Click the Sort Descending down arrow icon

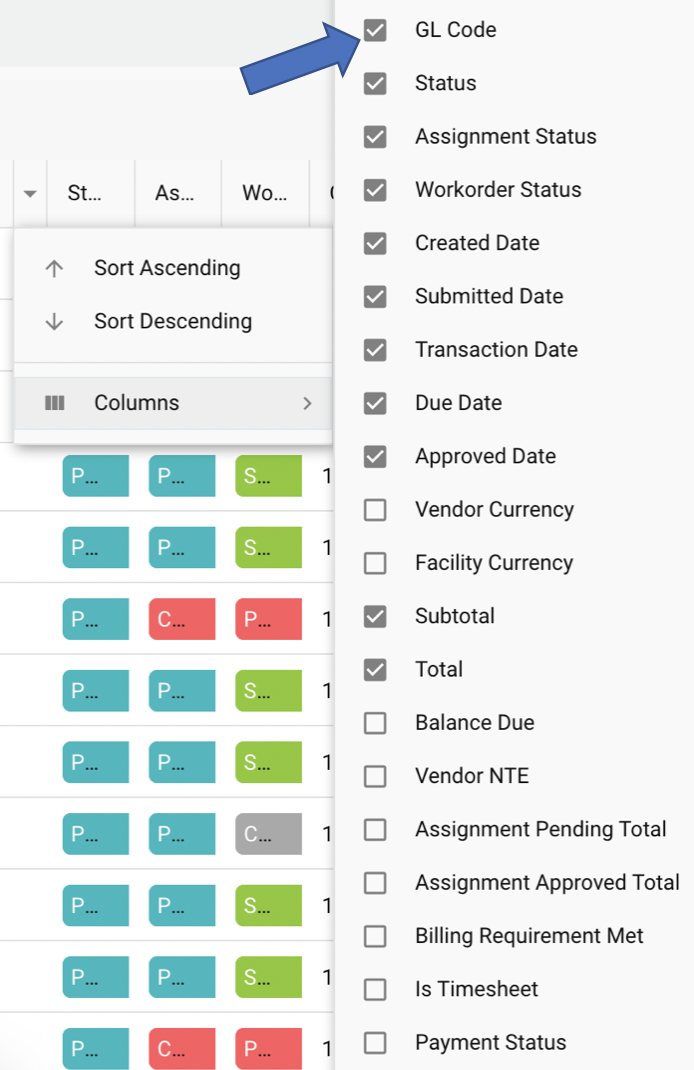pos(55,322)
